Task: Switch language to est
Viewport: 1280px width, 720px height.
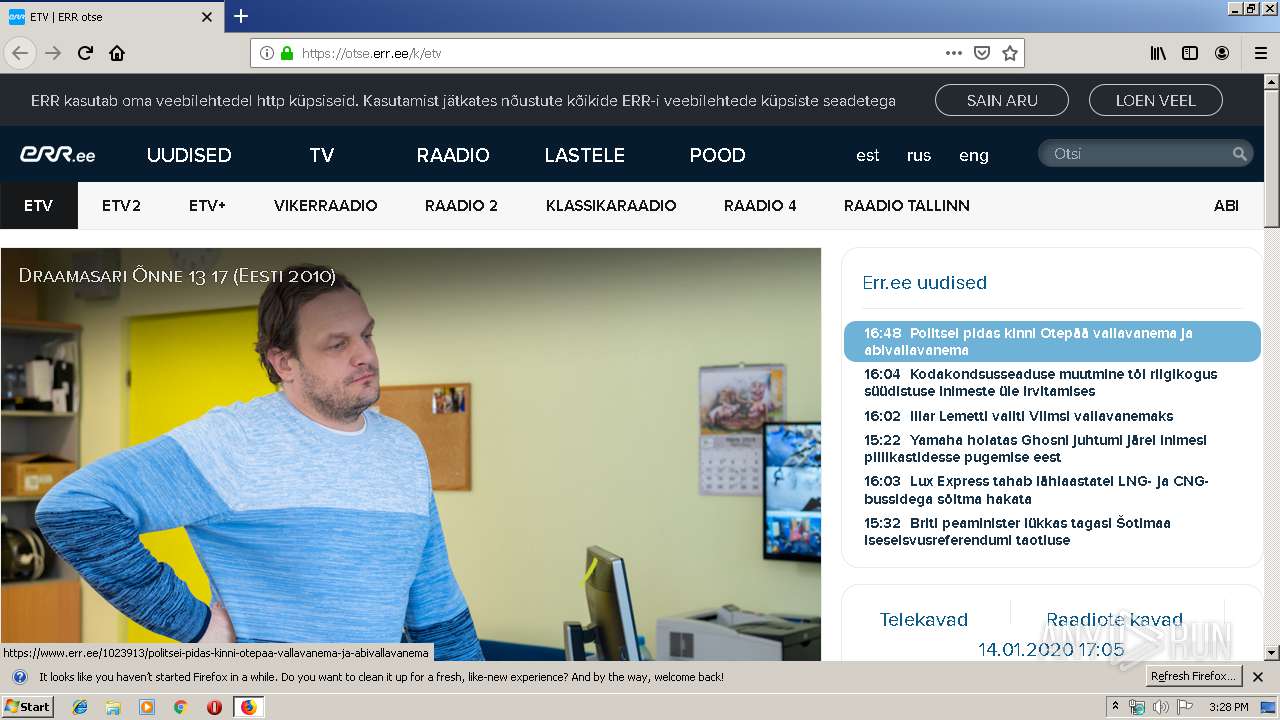Action: click(x=868, y=155)
